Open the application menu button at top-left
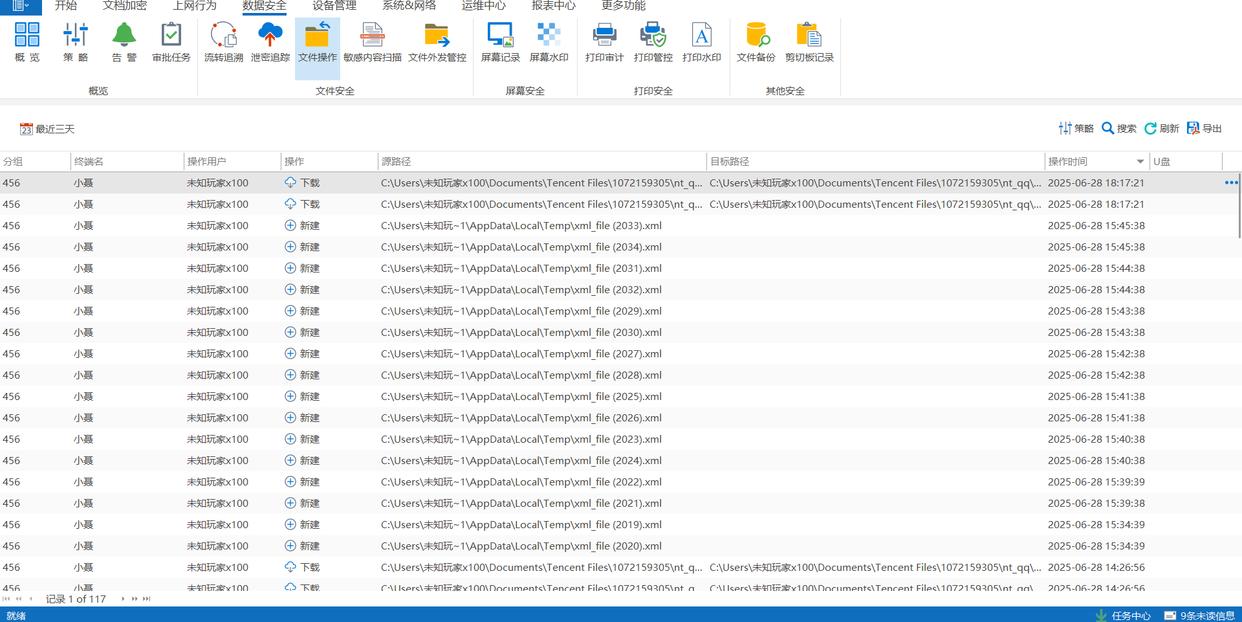Viewport: 1242px width, 622px height. 20,6
